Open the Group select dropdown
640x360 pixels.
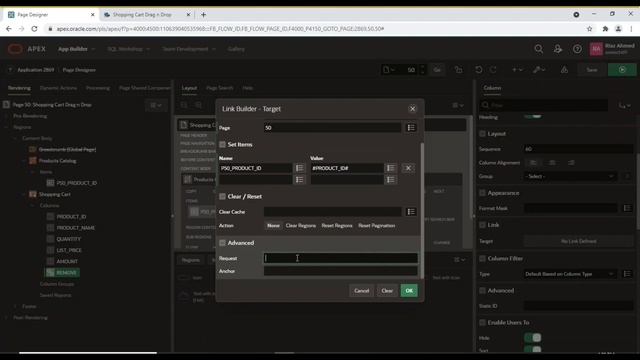[x=570, y=176]
